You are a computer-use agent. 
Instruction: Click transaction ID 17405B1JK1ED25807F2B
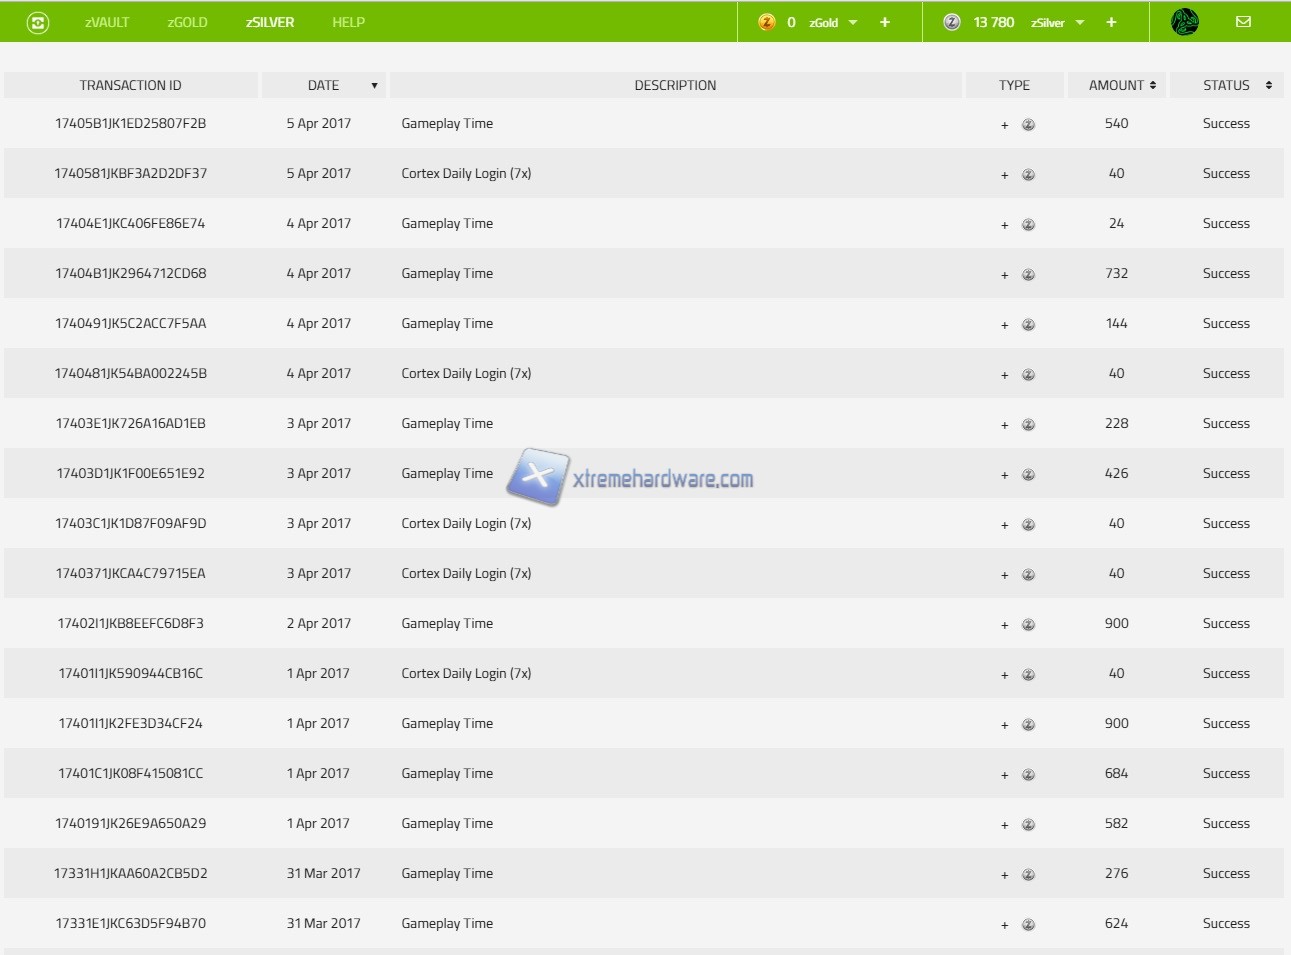[x=131, y=124]
